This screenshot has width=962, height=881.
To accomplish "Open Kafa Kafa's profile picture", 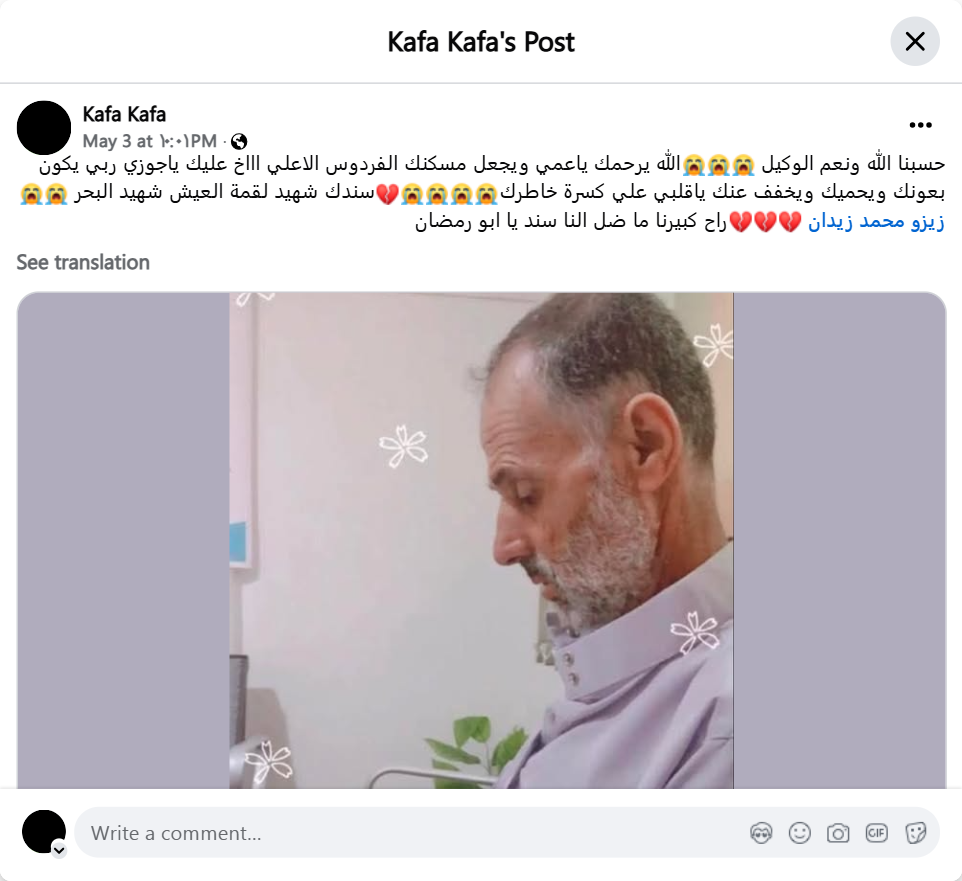I will 44,128.
